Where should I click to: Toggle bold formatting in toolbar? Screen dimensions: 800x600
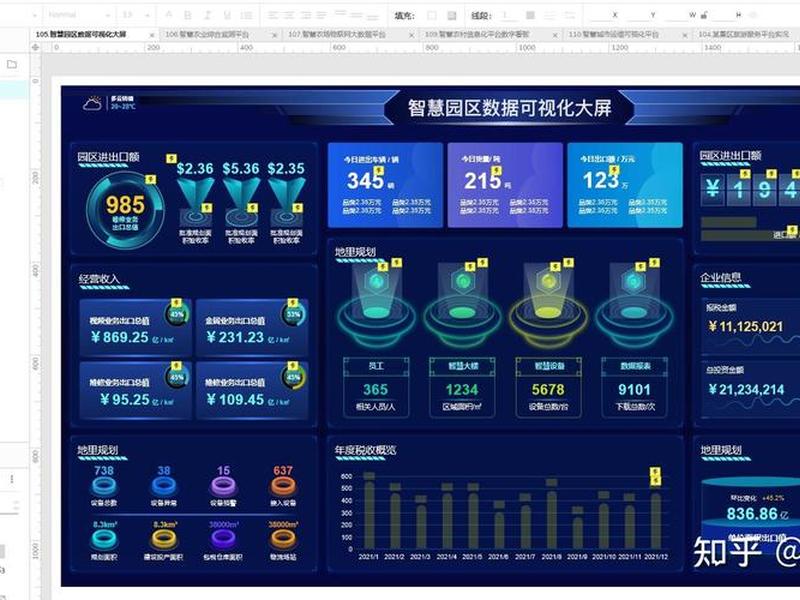click(188, 15)
